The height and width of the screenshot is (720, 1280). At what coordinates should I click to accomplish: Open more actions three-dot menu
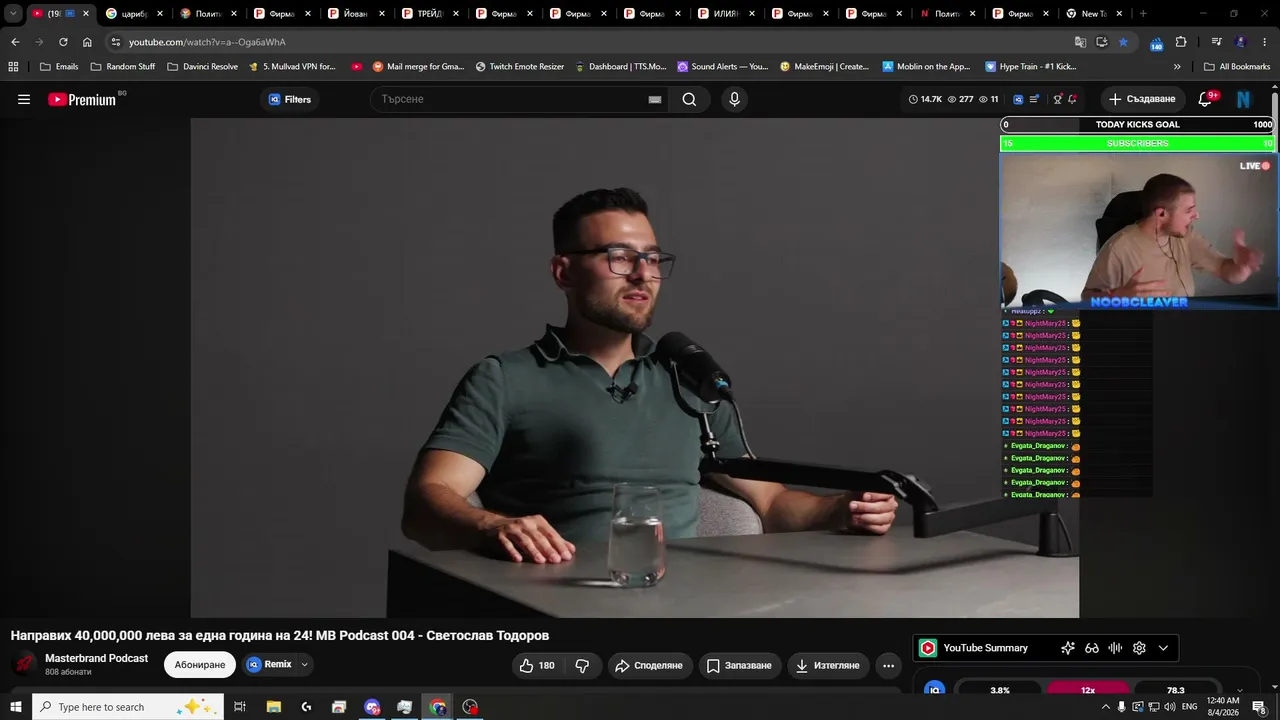pos(888,665)
